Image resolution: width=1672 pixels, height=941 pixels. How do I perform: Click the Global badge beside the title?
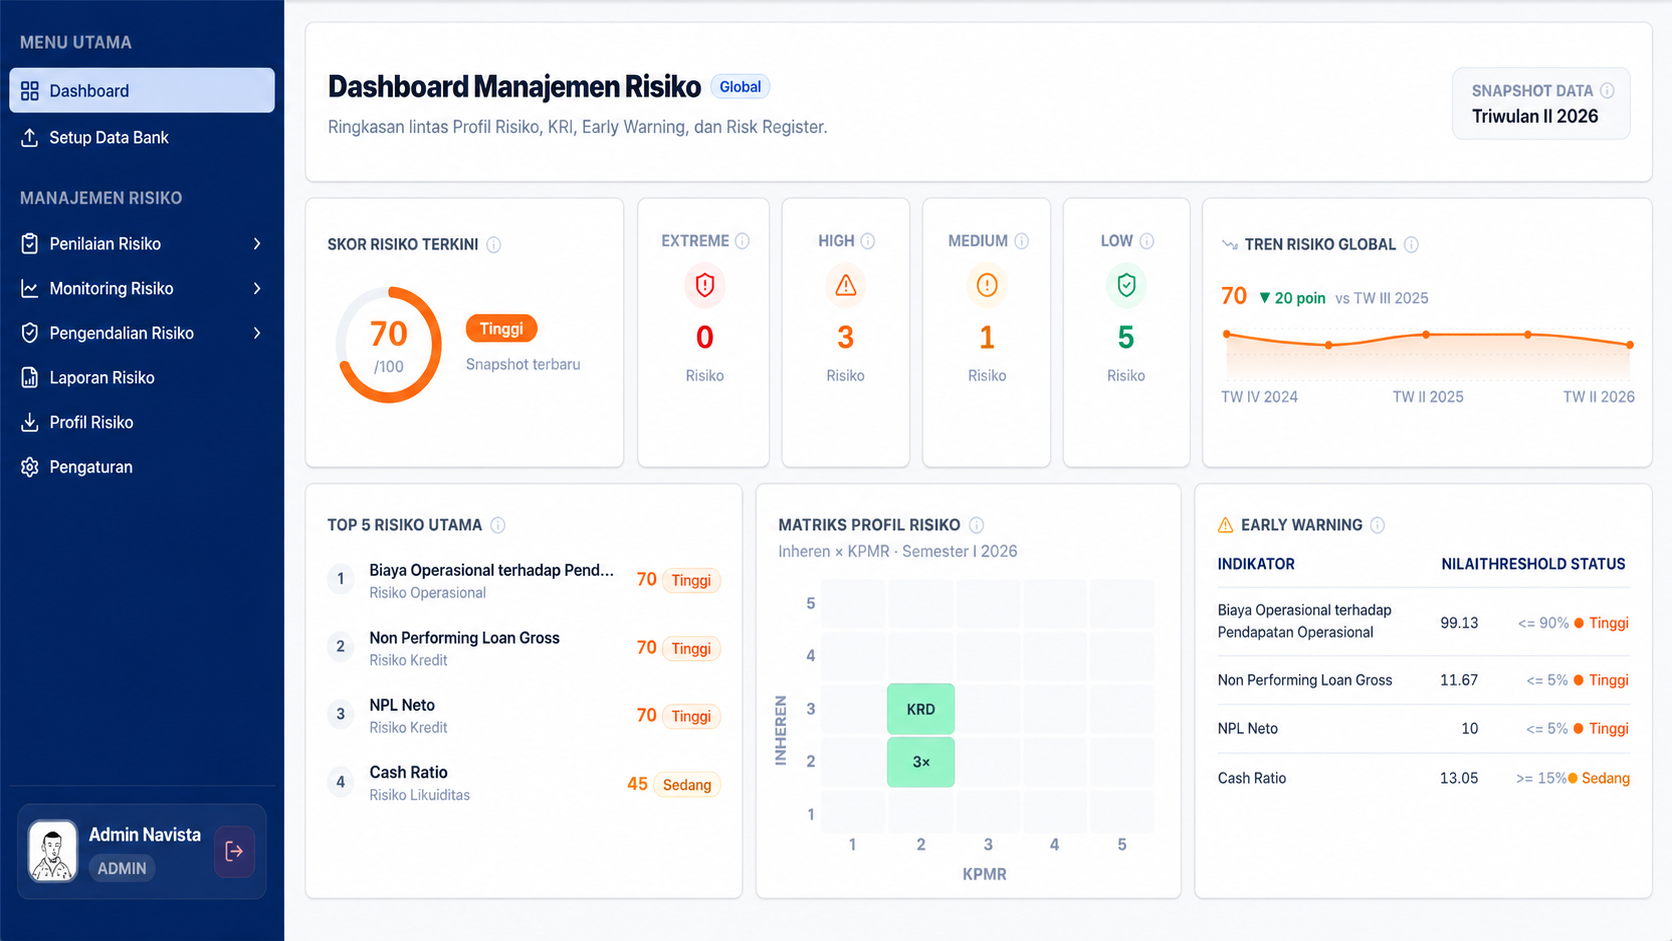[740, 87]
